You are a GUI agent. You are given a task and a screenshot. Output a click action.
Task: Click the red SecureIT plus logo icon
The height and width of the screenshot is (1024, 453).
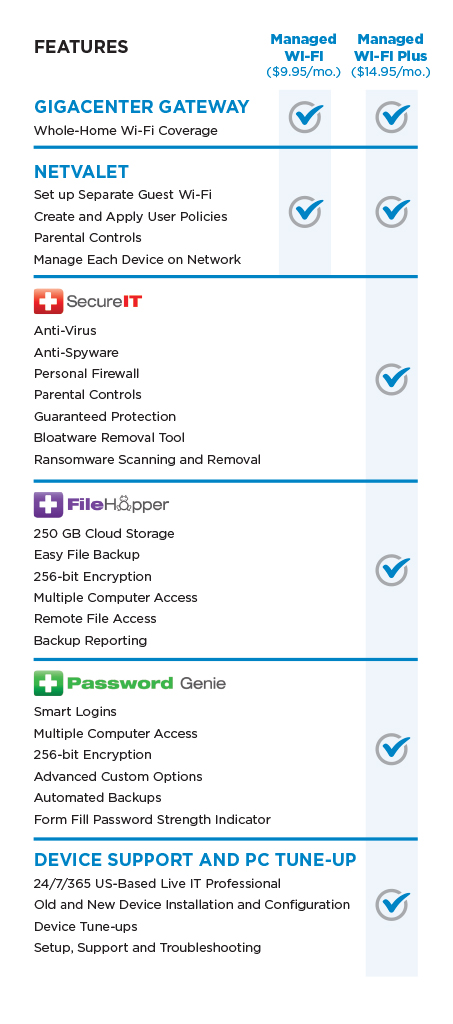click(x=48, y=301)
